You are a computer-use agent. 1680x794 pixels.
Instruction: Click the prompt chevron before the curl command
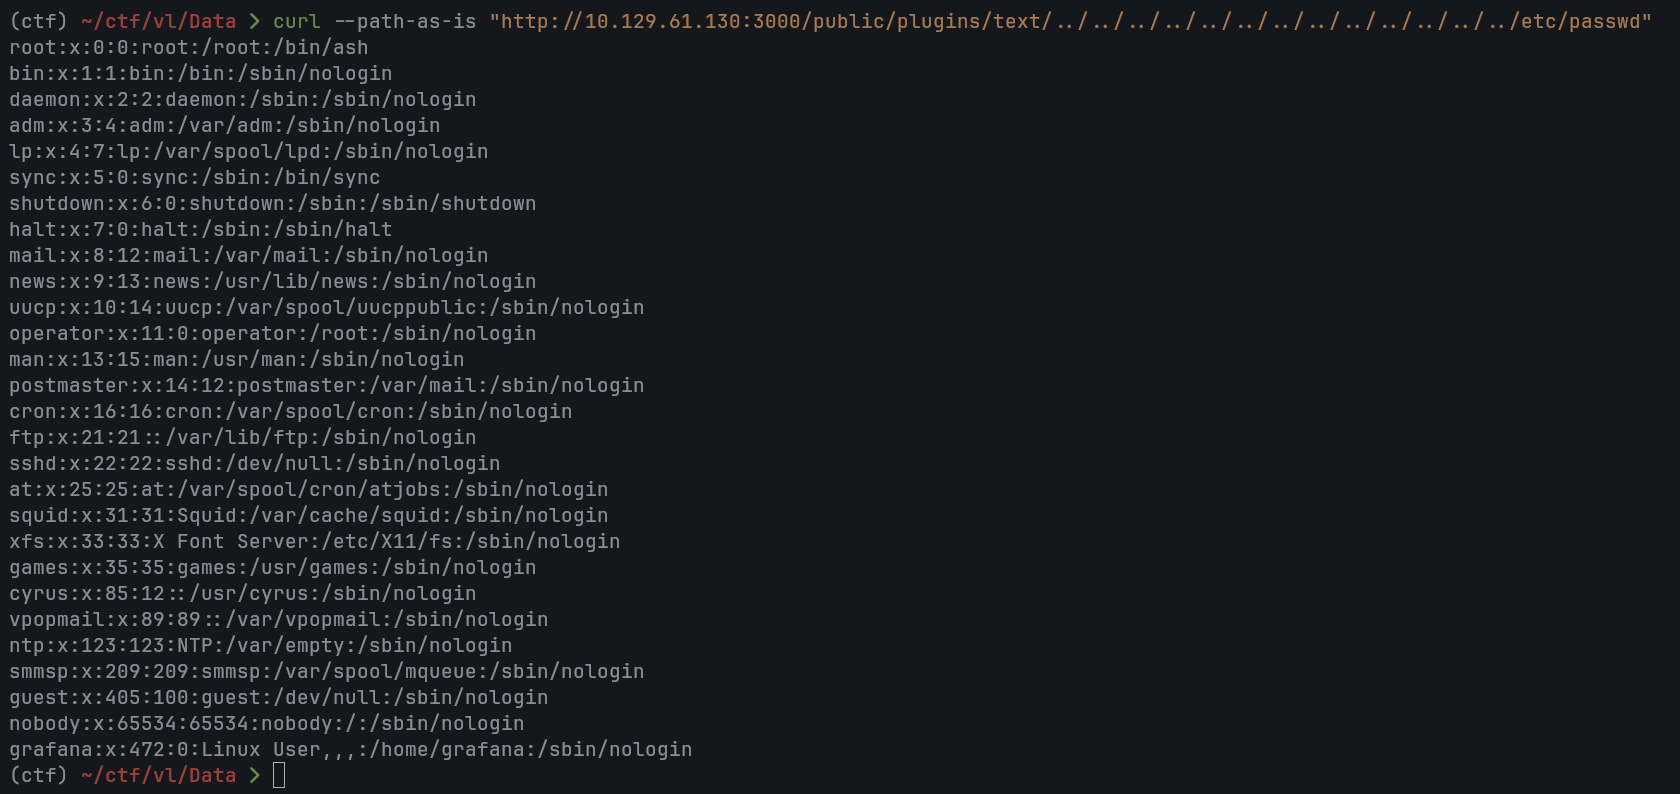pyautogui.click(x=254, y=21)
